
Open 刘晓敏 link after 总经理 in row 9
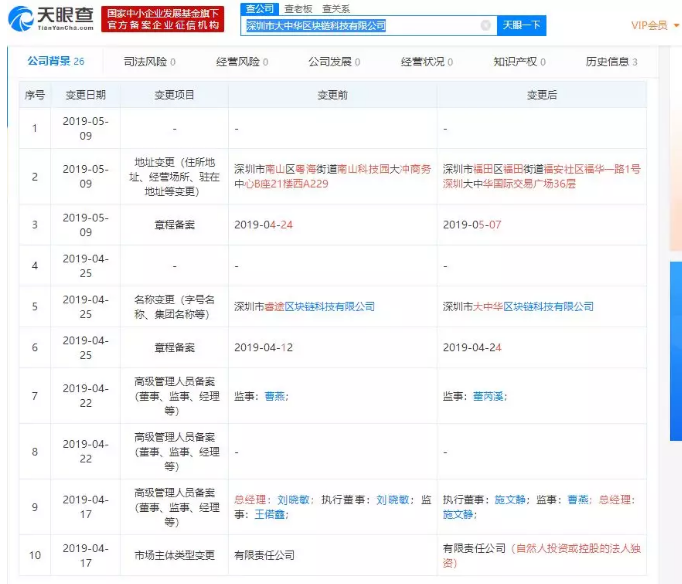pyautogui.click(x=293, y=500)
